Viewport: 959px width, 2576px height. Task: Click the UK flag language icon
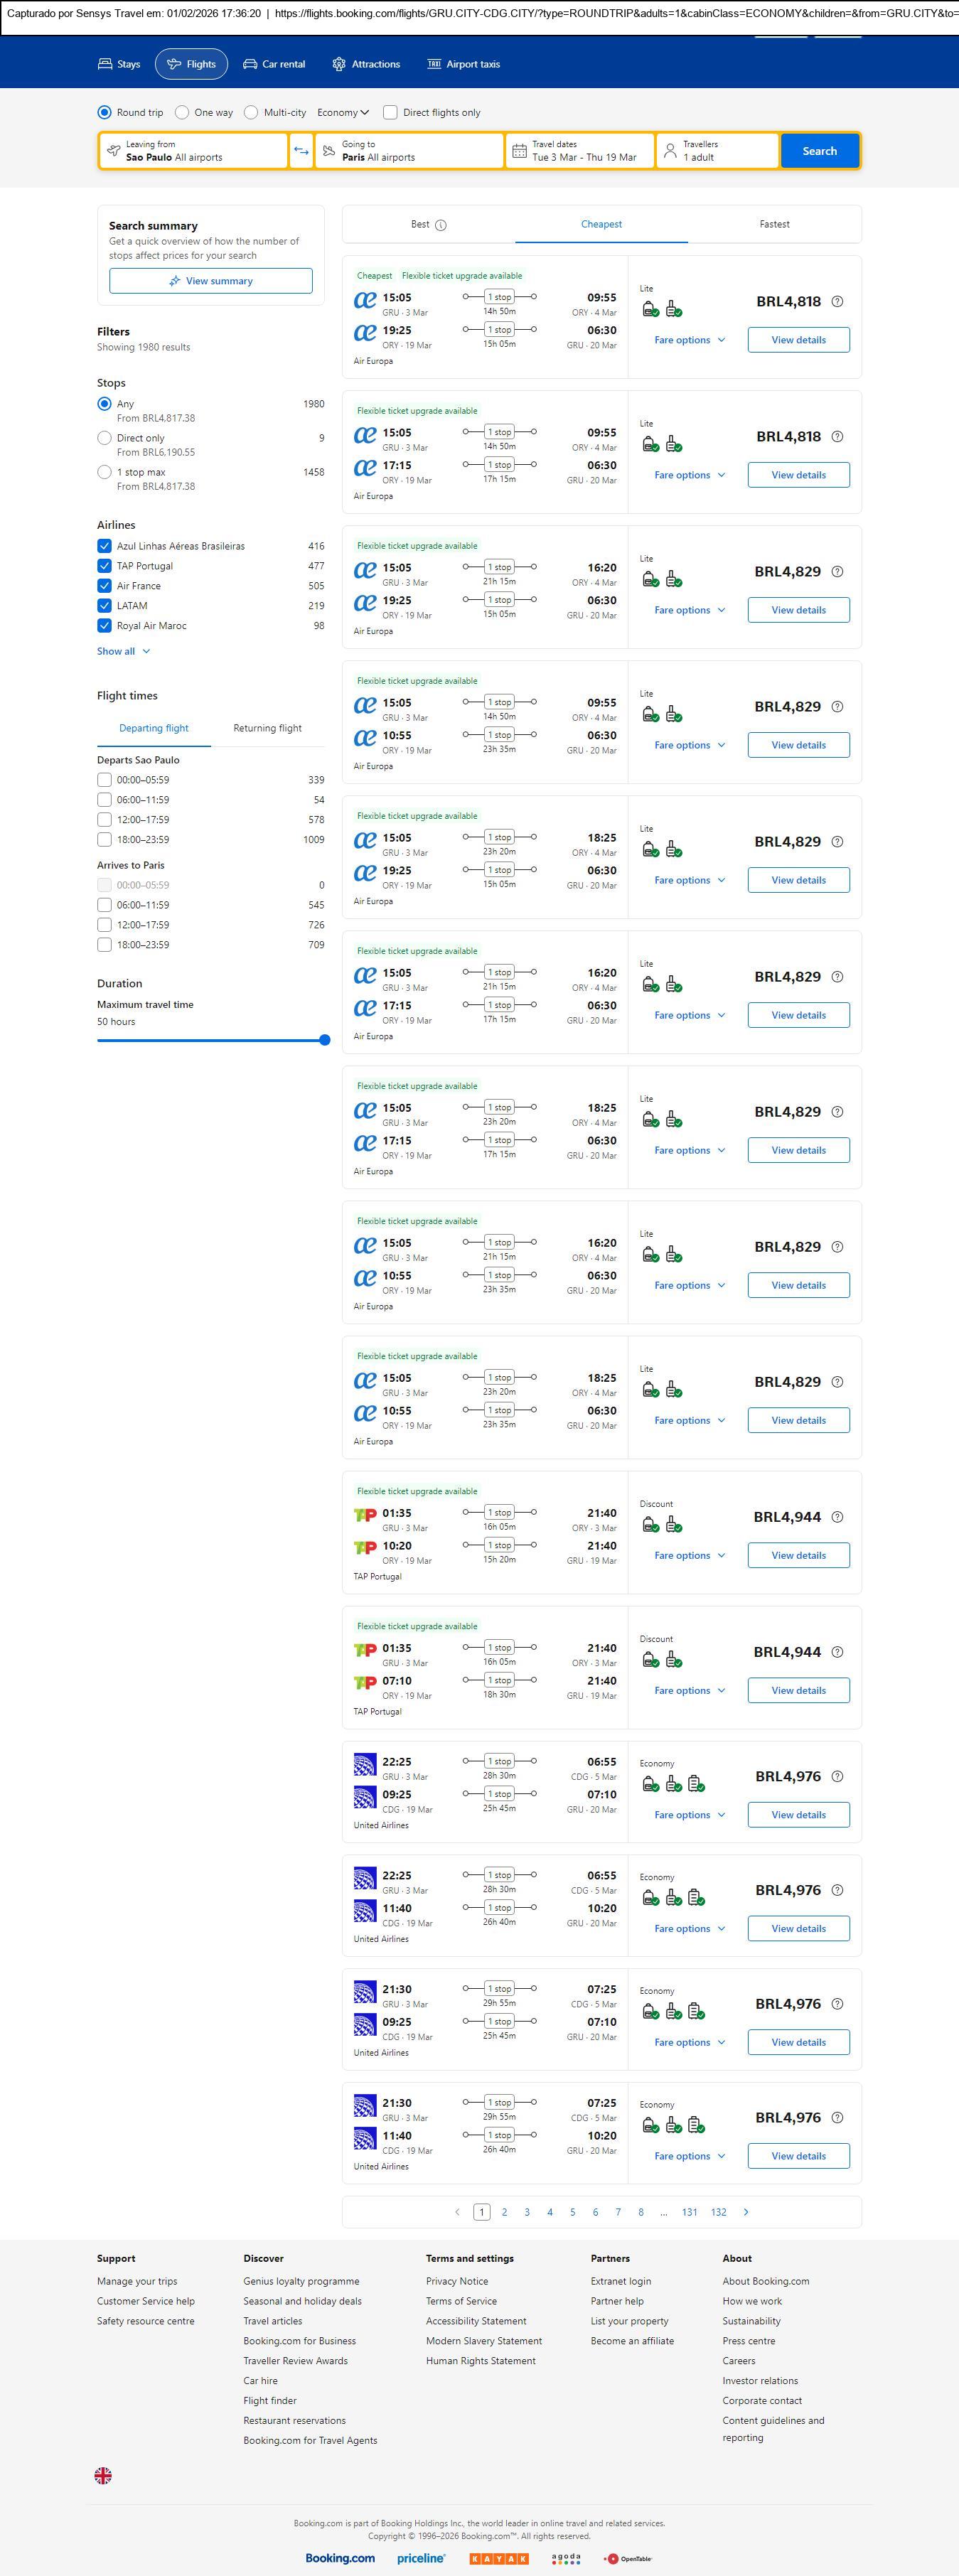pyautogui.click(x=103, y=2475)
